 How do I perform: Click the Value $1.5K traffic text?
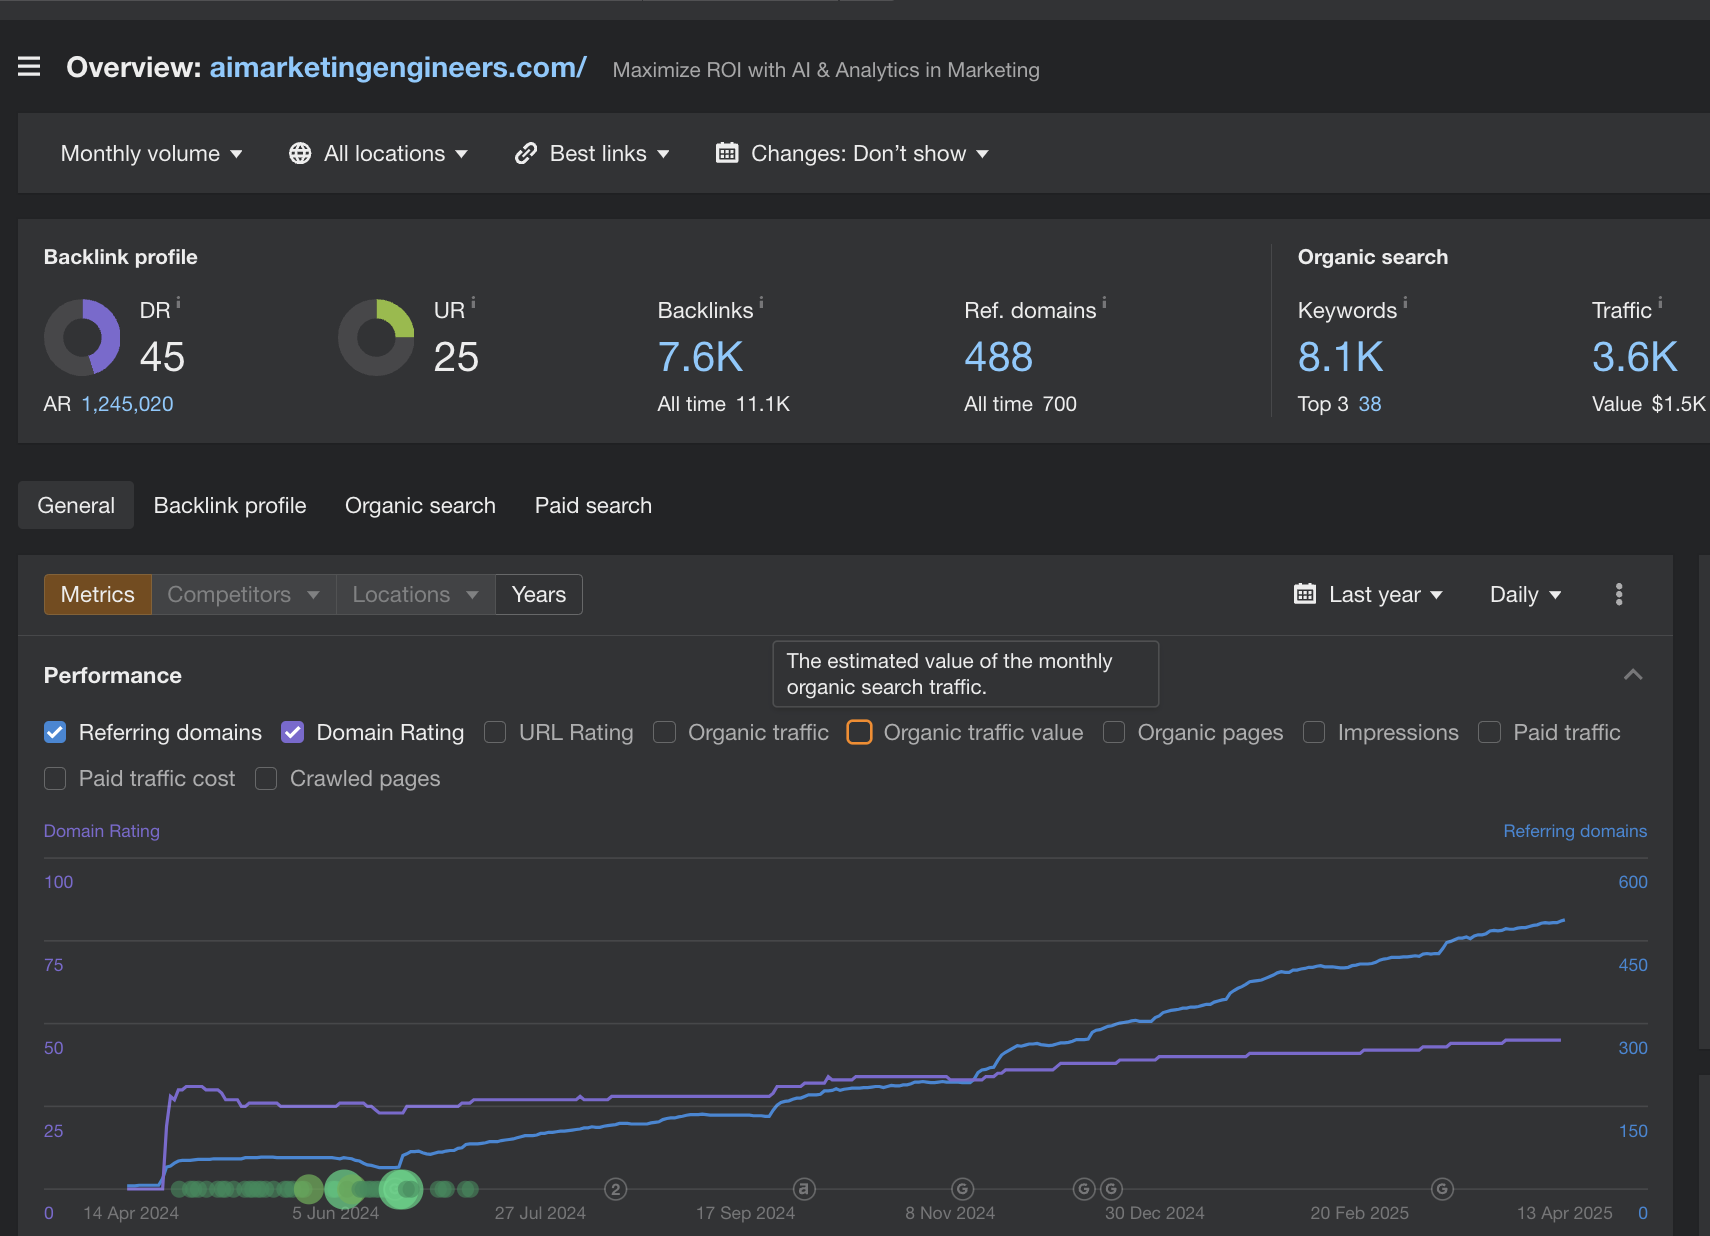click(x=1648, y=404)
